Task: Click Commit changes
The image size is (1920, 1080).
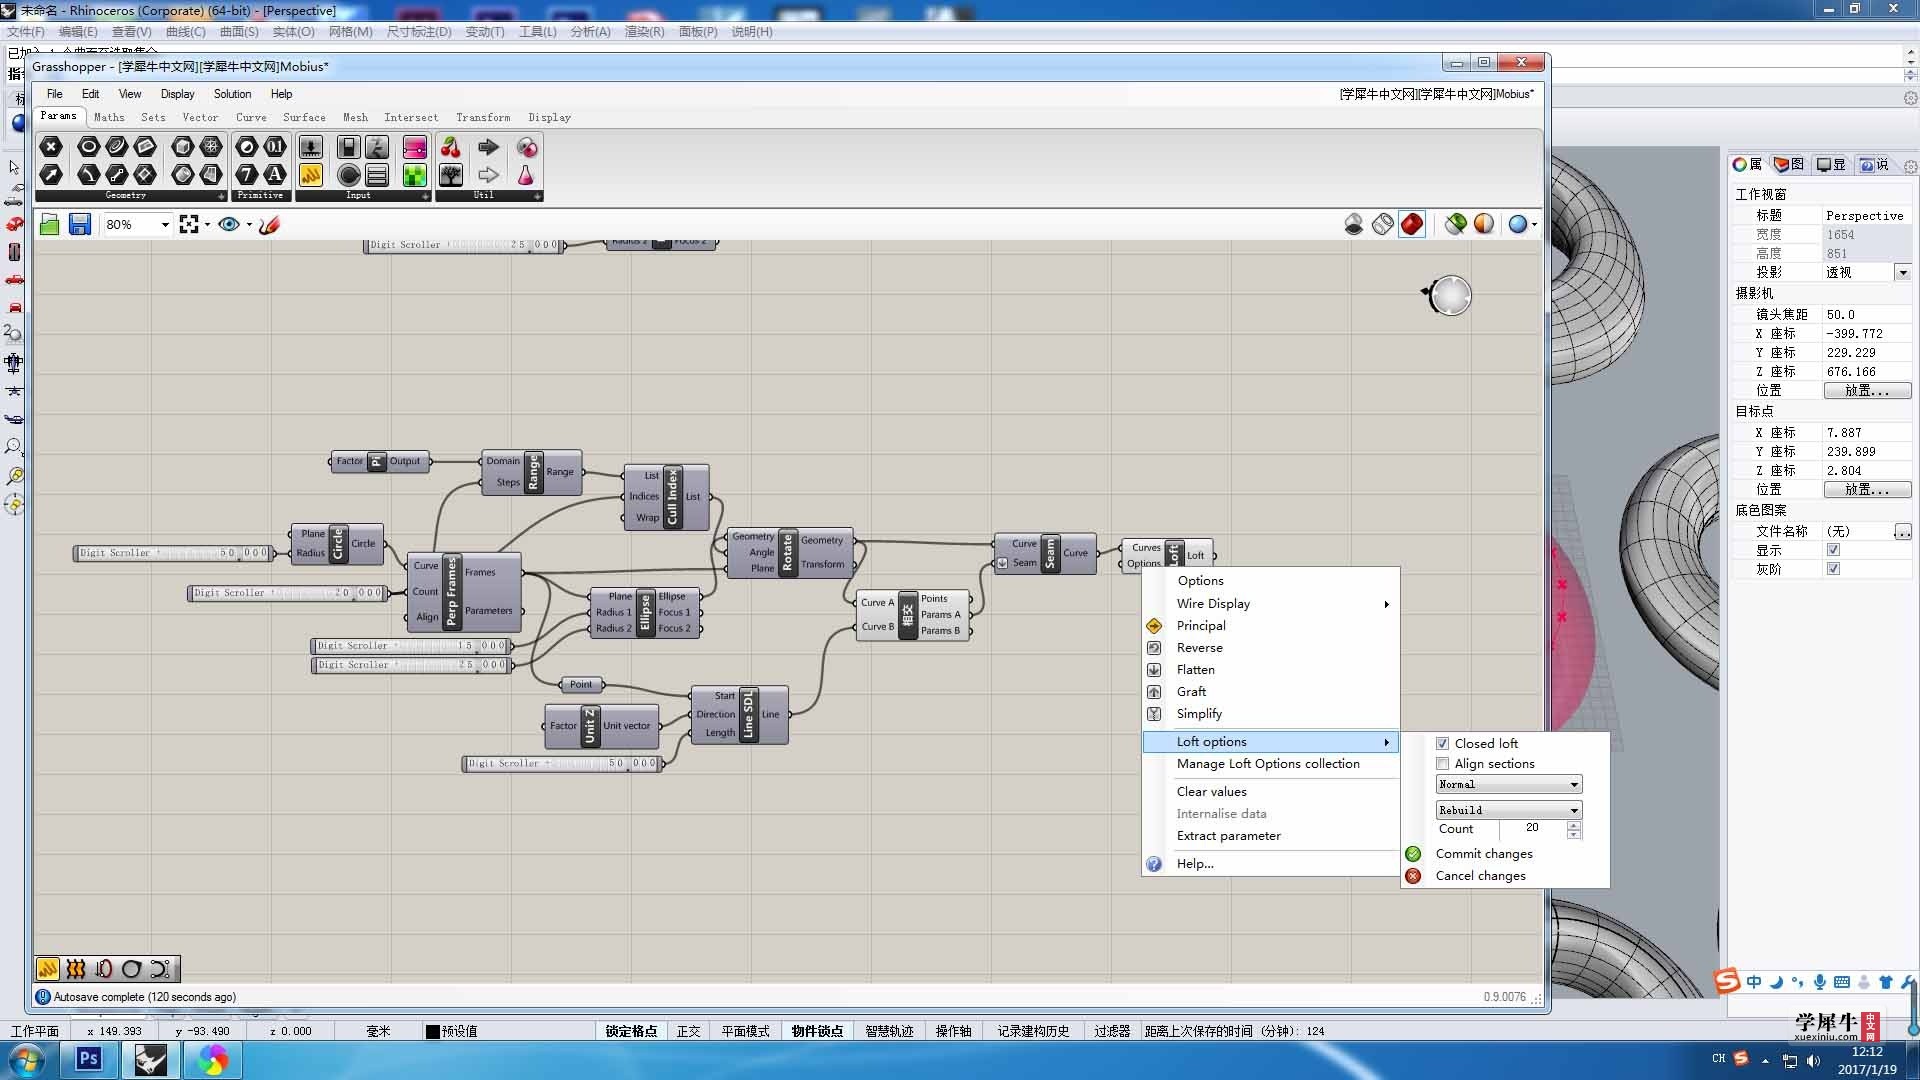Action: tap(1483, 854)
